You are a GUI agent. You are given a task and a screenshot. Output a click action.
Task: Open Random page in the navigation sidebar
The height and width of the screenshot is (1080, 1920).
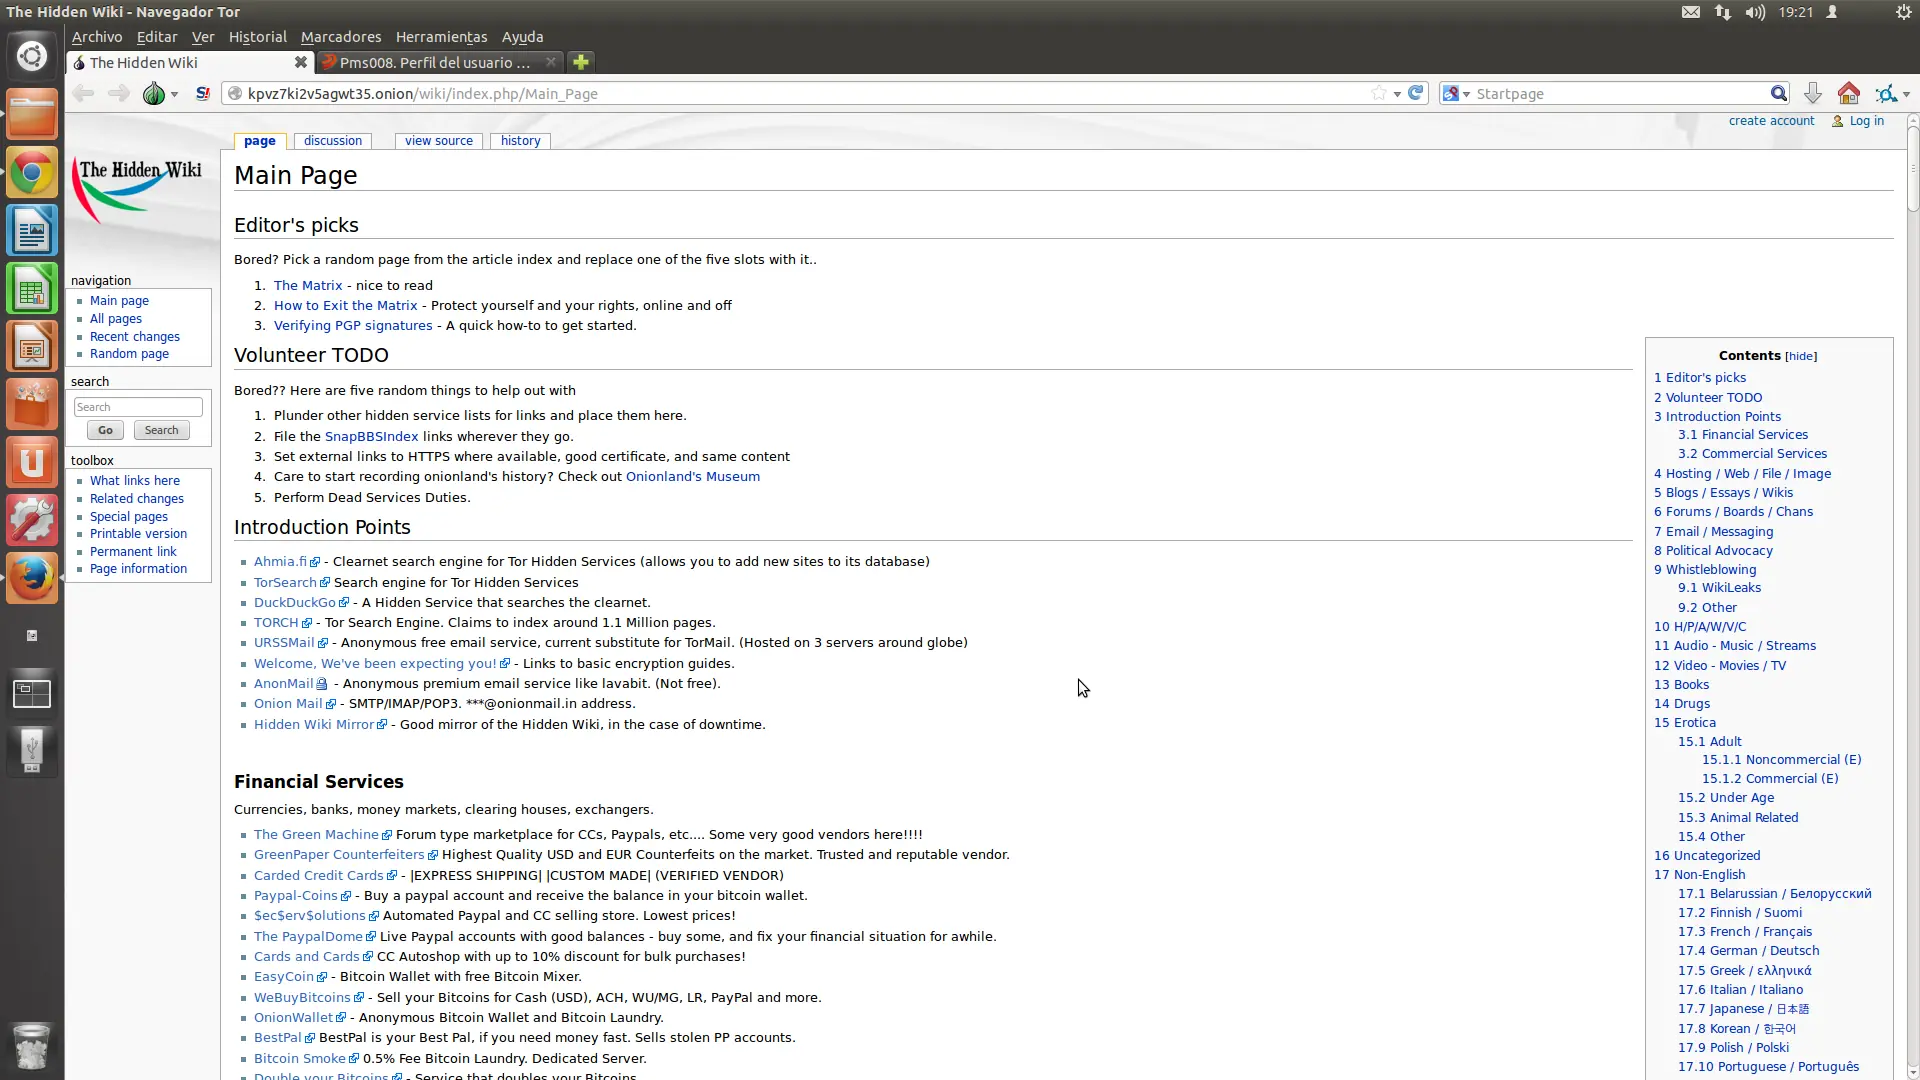click(129, 354)
